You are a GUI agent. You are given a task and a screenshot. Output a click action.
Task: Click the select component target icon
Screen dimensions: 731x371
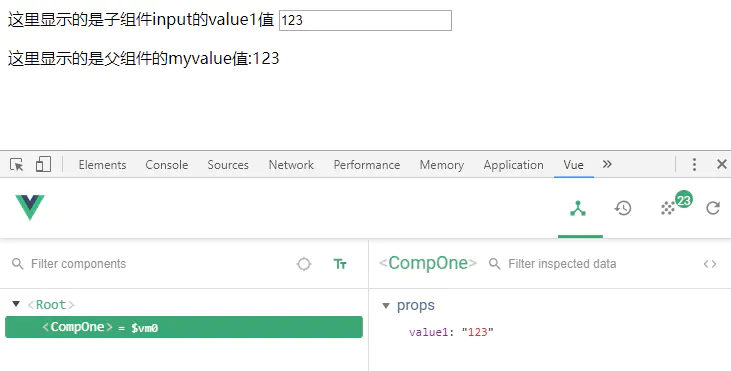[304, 264]
